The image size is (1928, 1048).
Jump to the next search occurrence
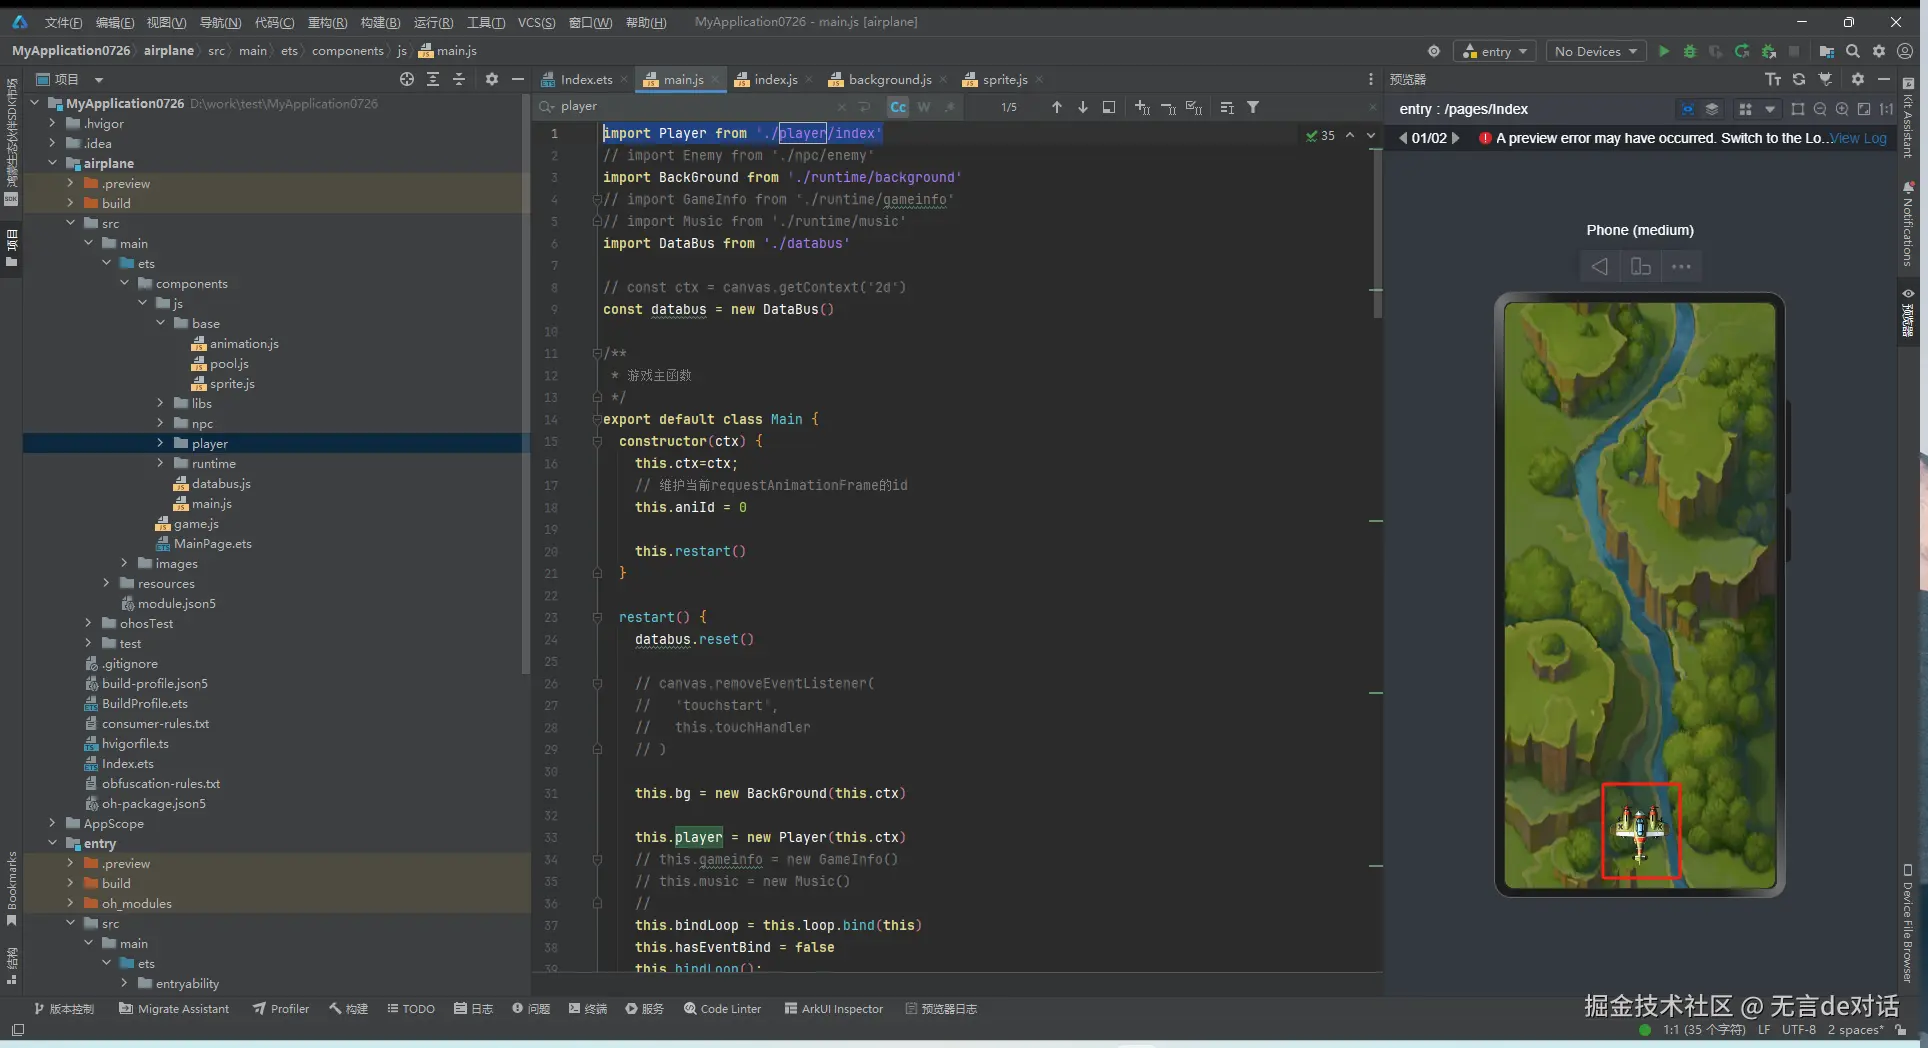tap(1083, 107)
